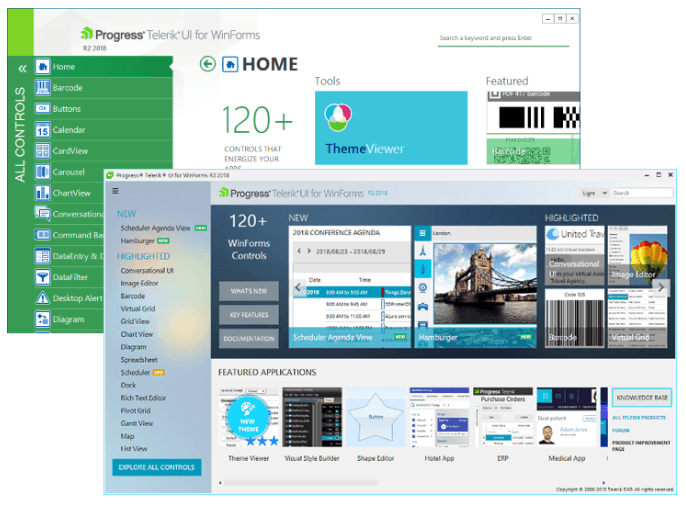Open the FORUM link

click(620, 430)
